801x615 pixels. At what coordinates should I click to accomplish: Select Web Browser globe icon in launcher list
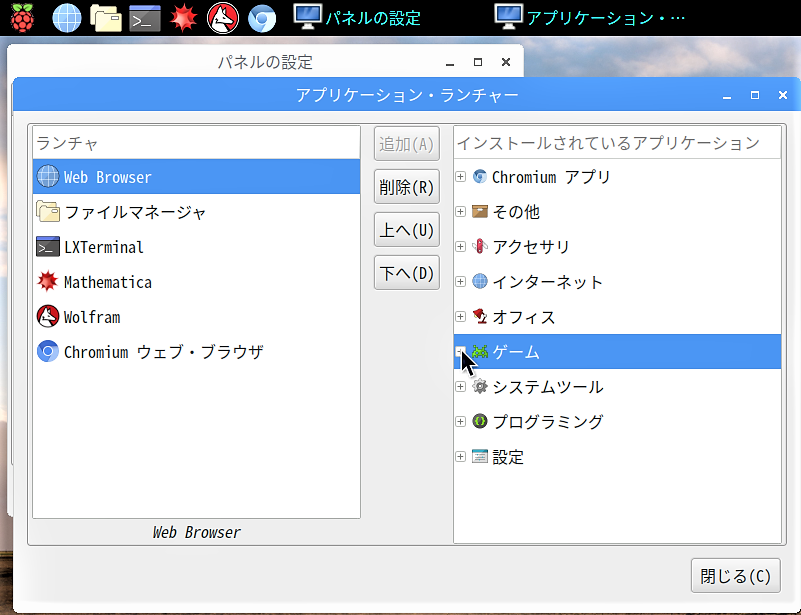[48, 177]
